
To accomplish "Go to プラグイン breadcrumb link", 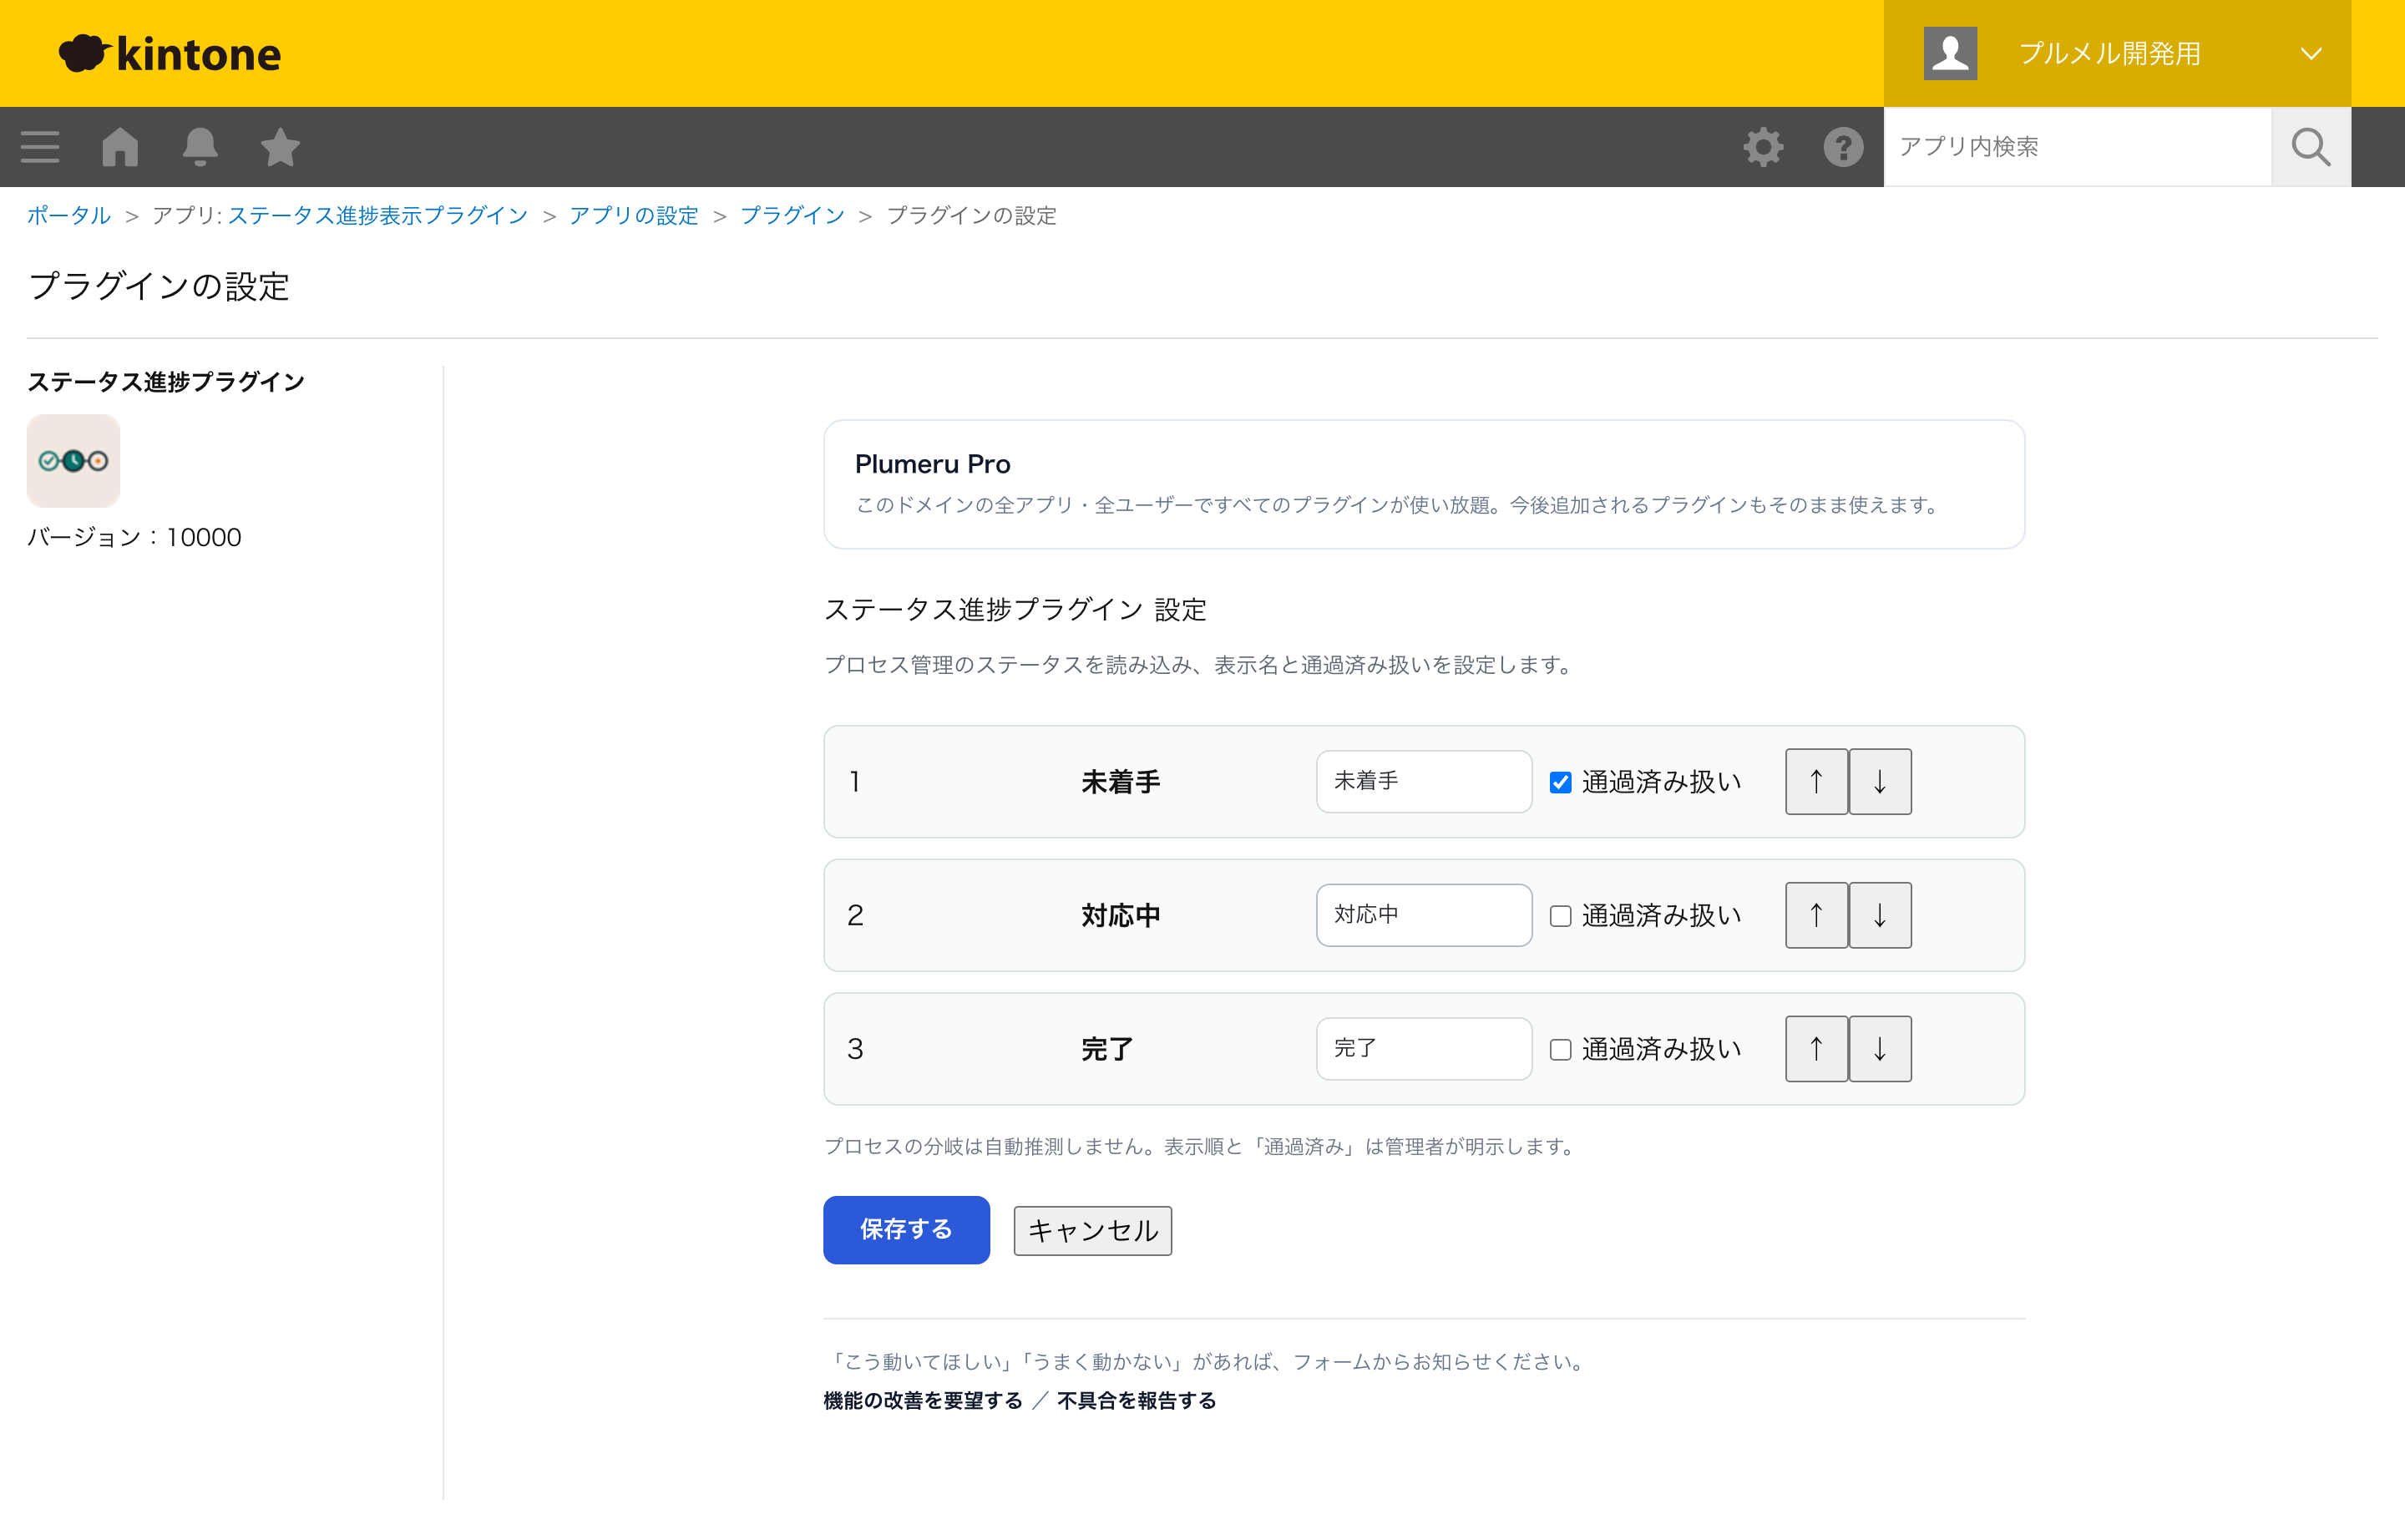I will (x=792, y=215).
